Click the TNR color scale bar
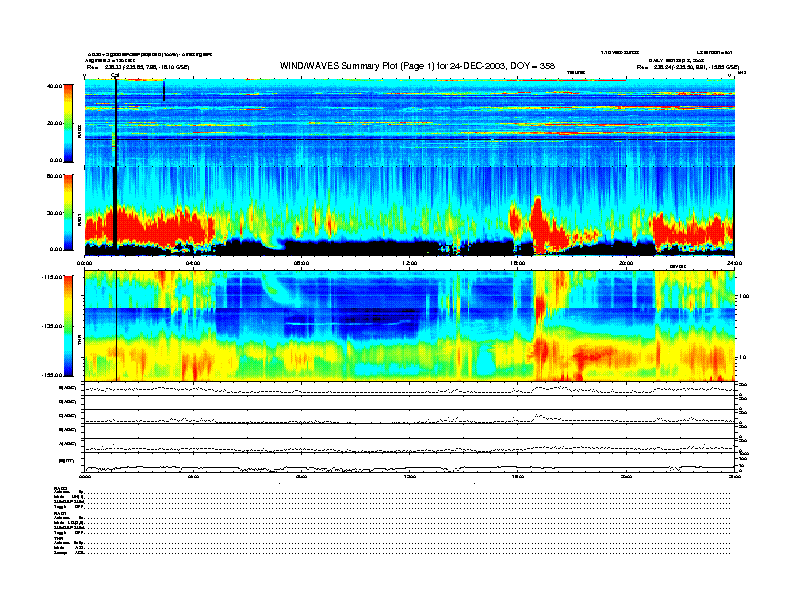Screen dimensions: 792x612 pyautogui.click(x=68, y=326)
